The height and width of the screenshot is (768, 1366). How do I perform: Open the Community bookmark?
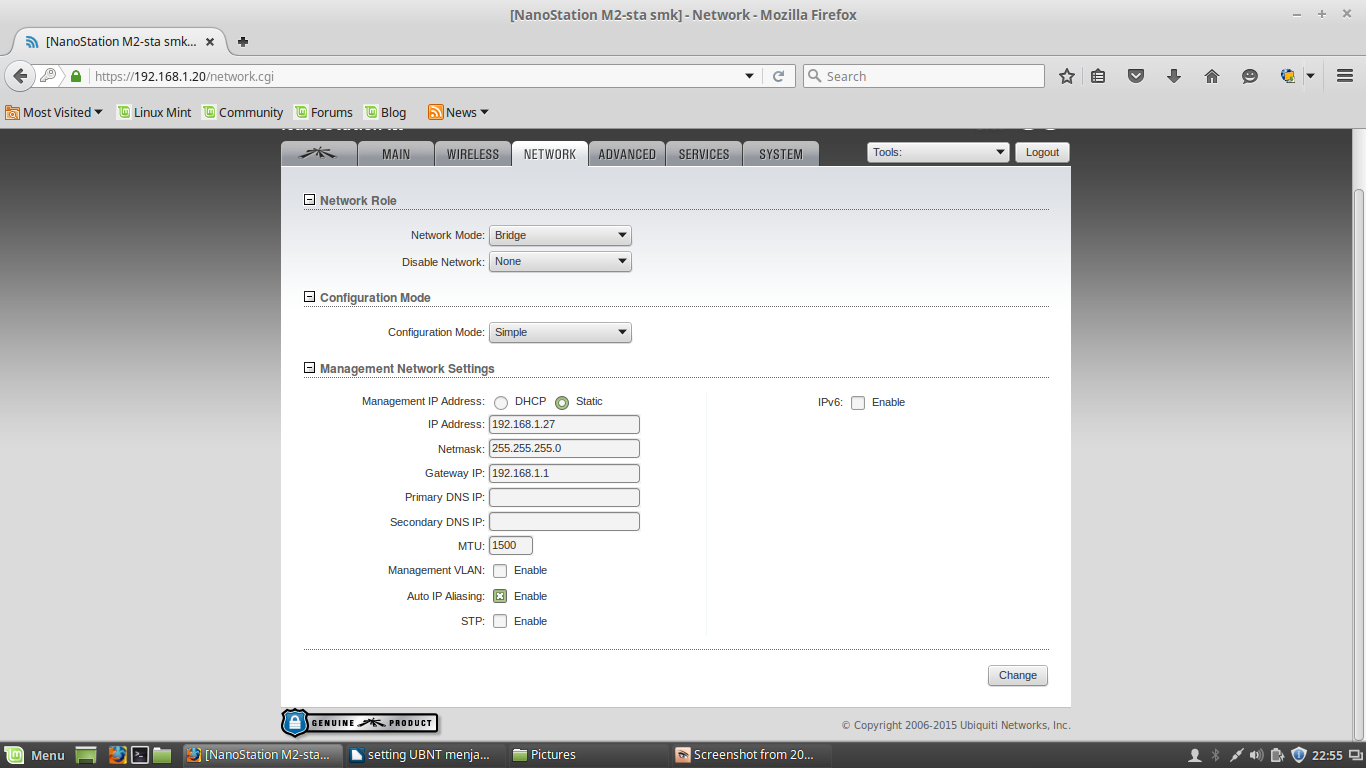(243, 112)
